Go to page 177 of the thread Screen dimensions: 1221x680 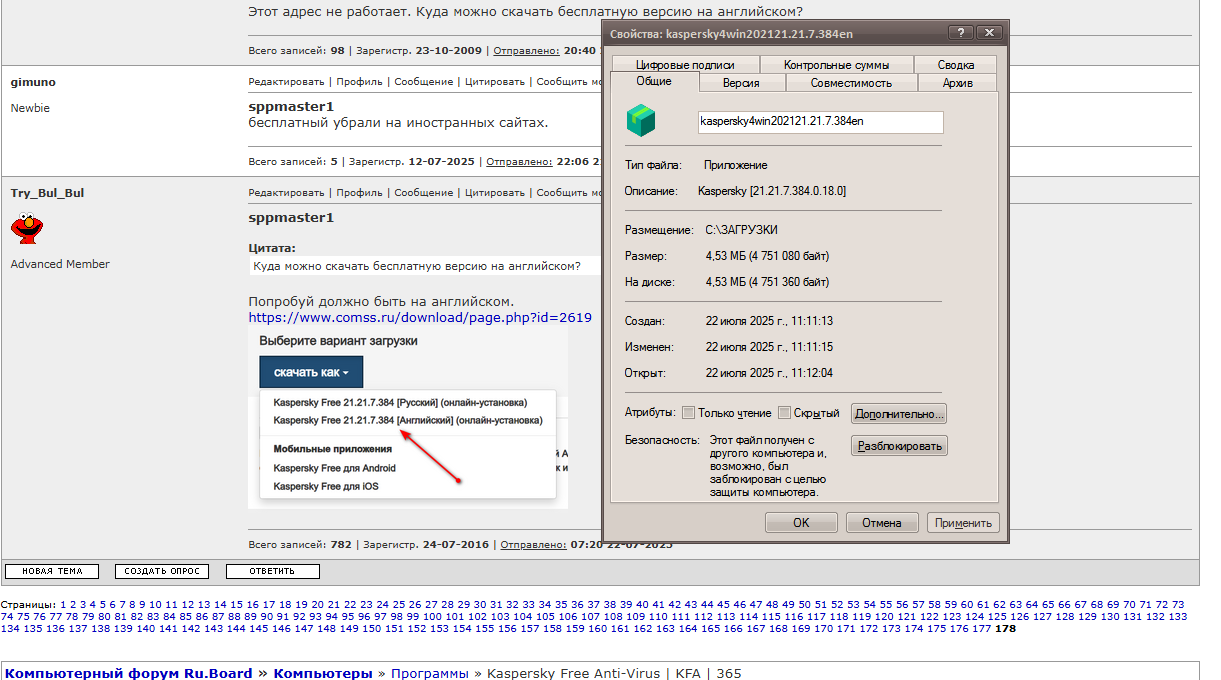(x=981, y=629)
